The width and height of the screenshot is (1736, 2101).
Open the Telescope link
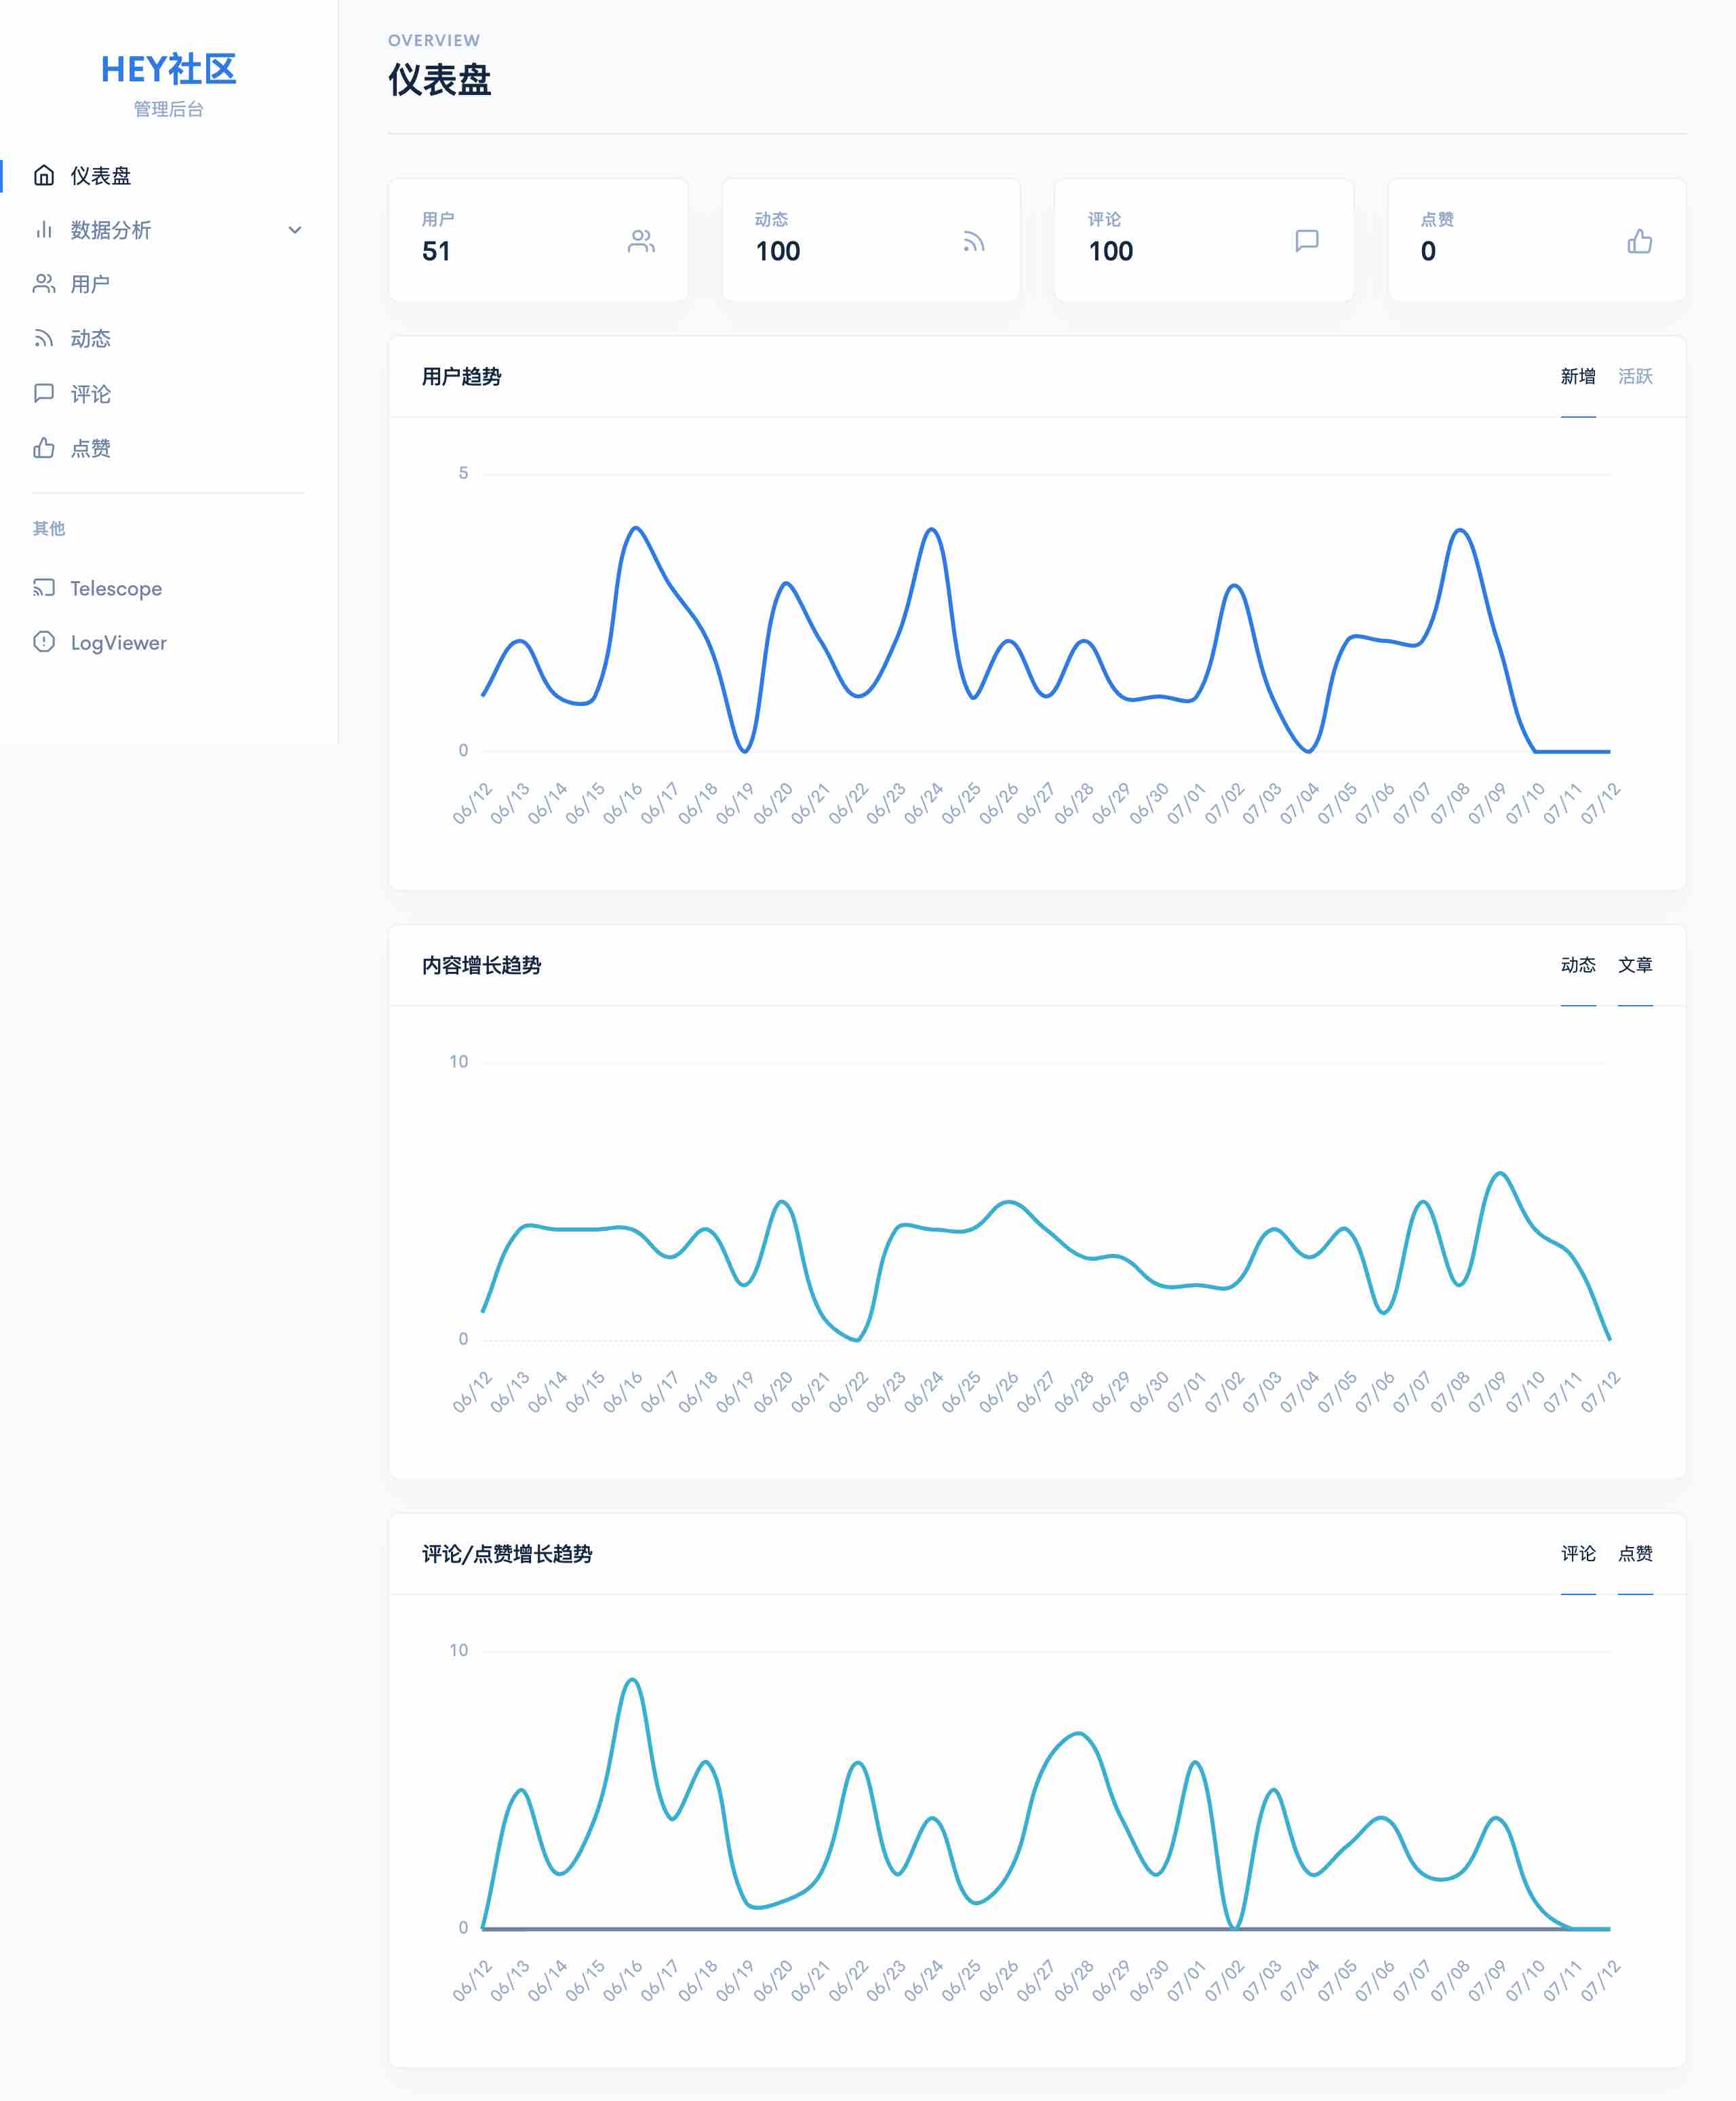click(x=116, y=588)
